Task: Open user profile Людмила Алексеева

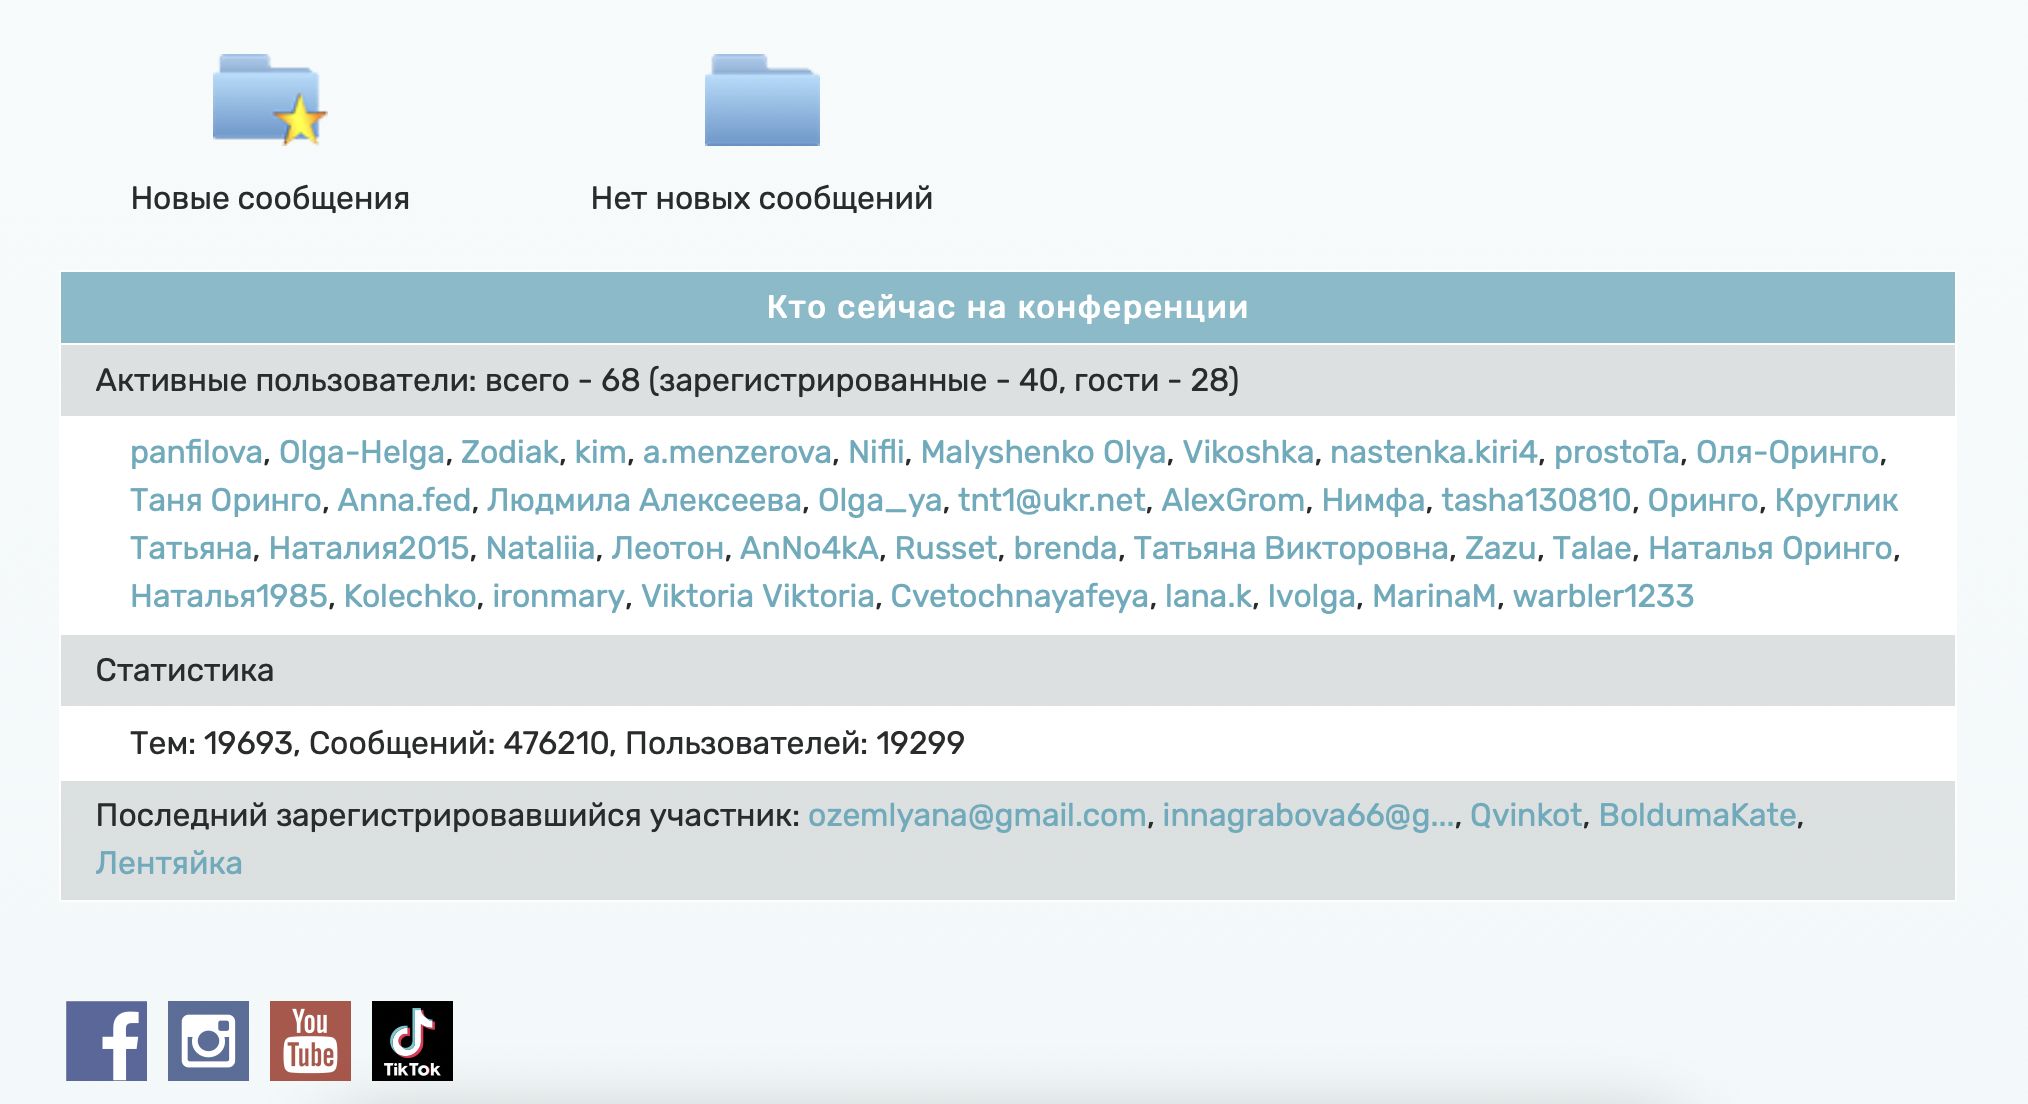Action: point(644,500)
